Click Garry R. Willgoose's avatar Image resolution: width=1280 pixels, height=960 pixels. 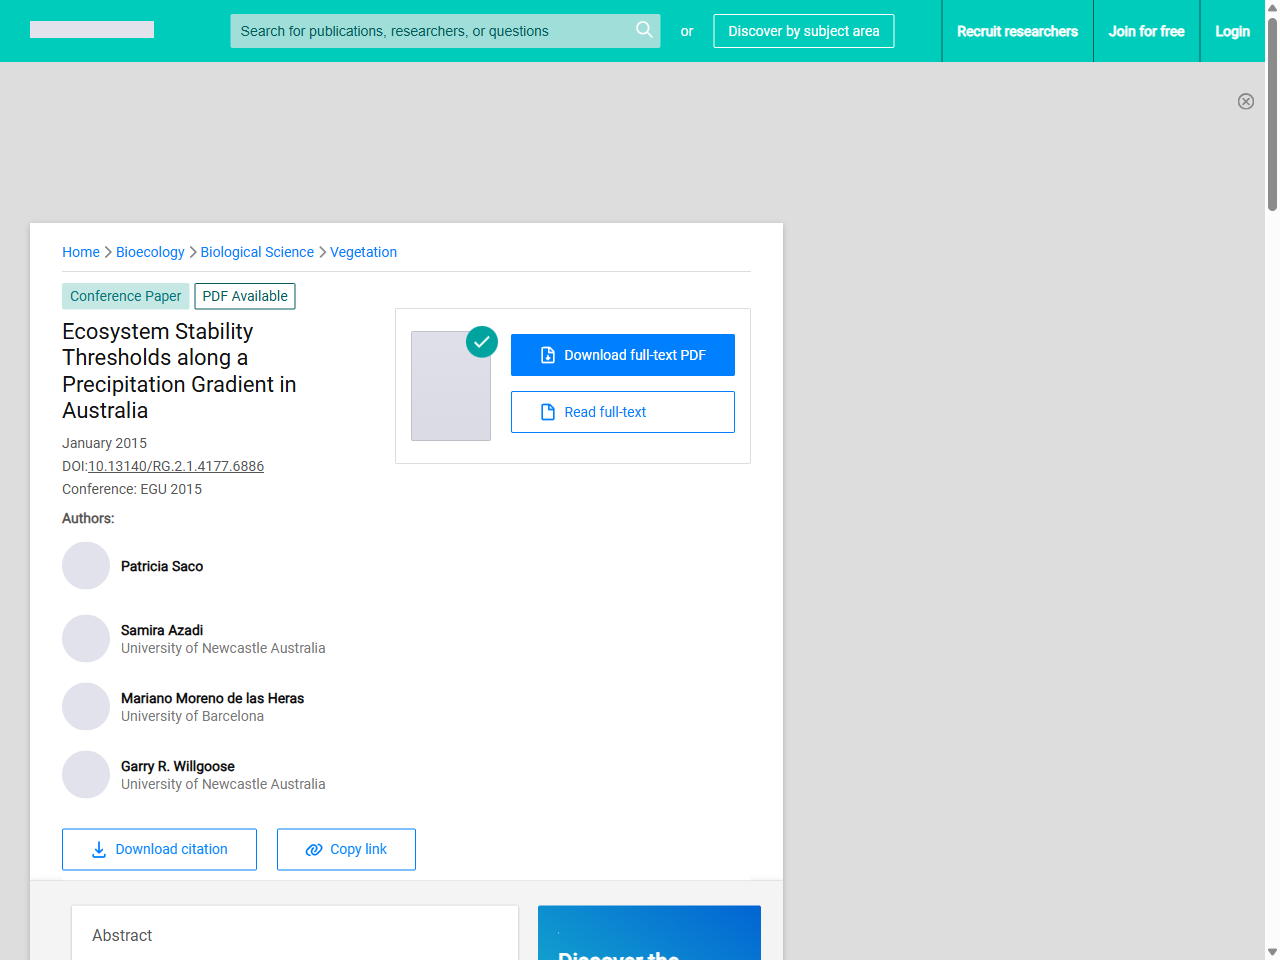pyautogui.click(x=86, y=774)
